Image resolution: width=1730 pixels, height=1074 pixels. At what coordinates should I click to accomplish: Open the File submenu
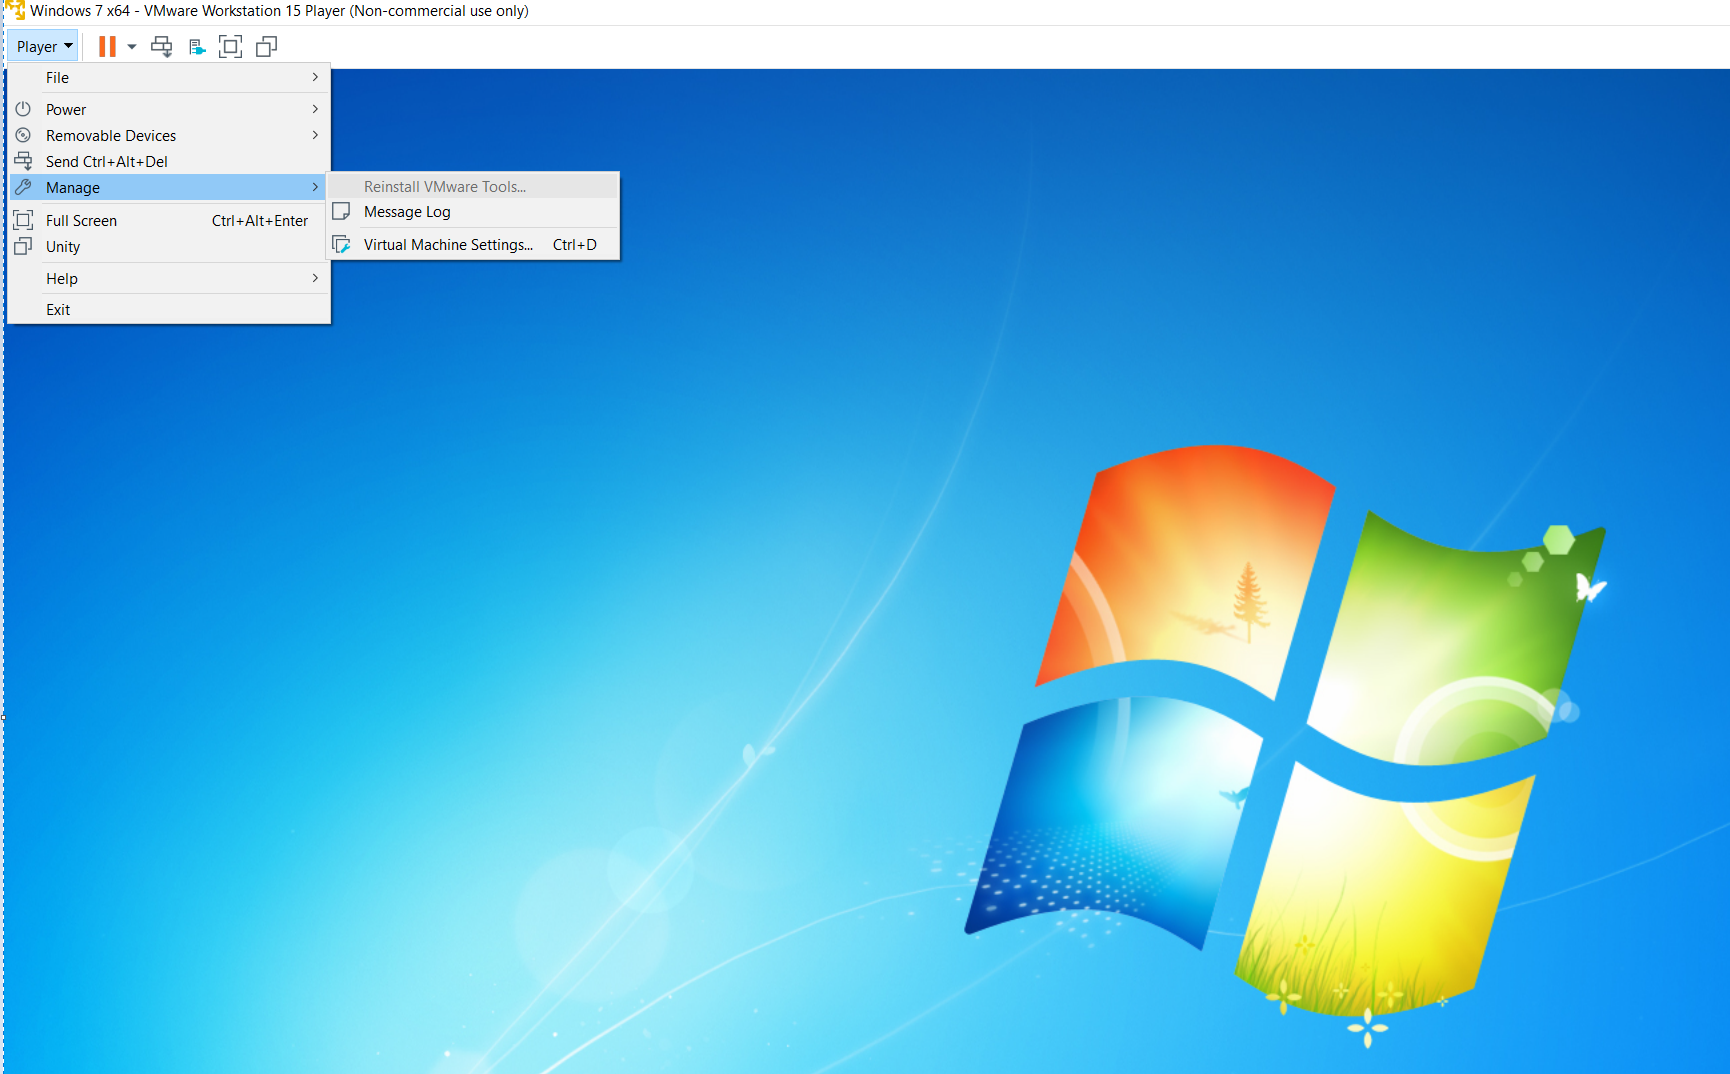click(169, 78)
